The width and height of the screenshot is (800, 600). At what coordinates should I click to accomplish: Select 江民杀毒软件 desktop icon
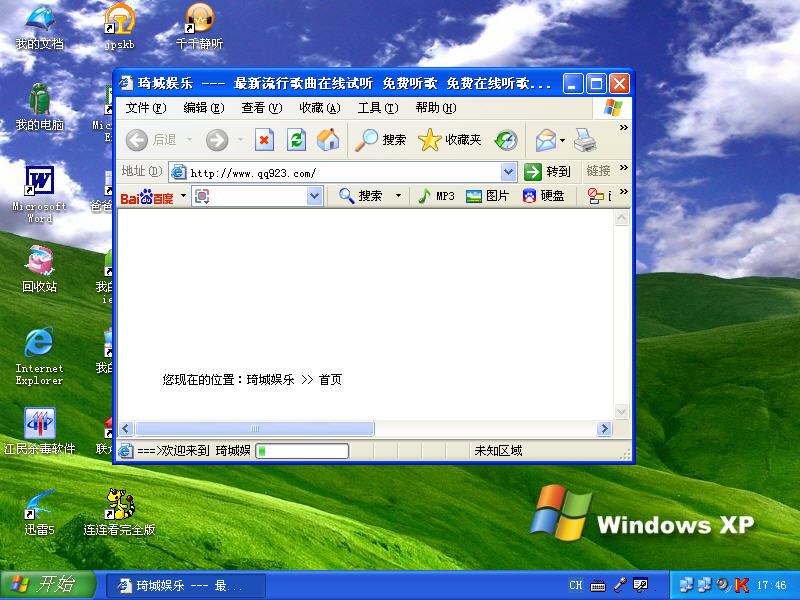[x=40, y=431]
